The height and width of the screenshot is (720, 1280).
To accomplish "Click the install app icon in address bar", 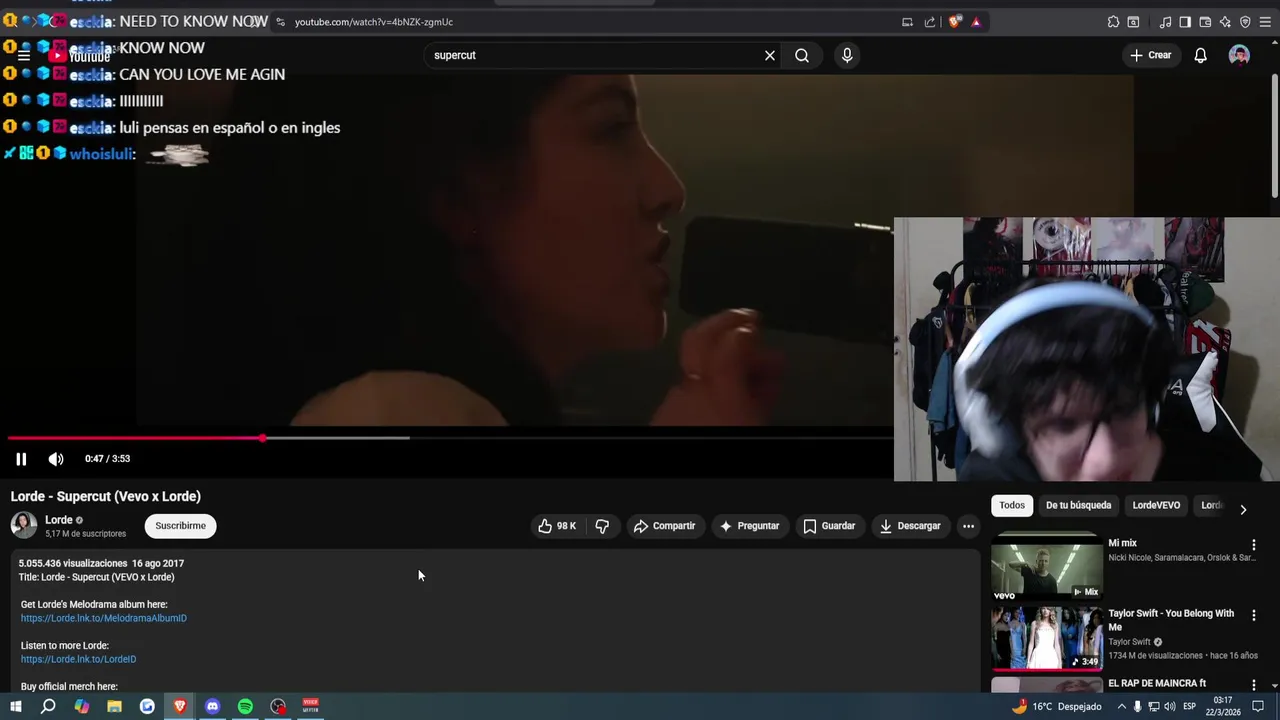I will pos(907,22).
